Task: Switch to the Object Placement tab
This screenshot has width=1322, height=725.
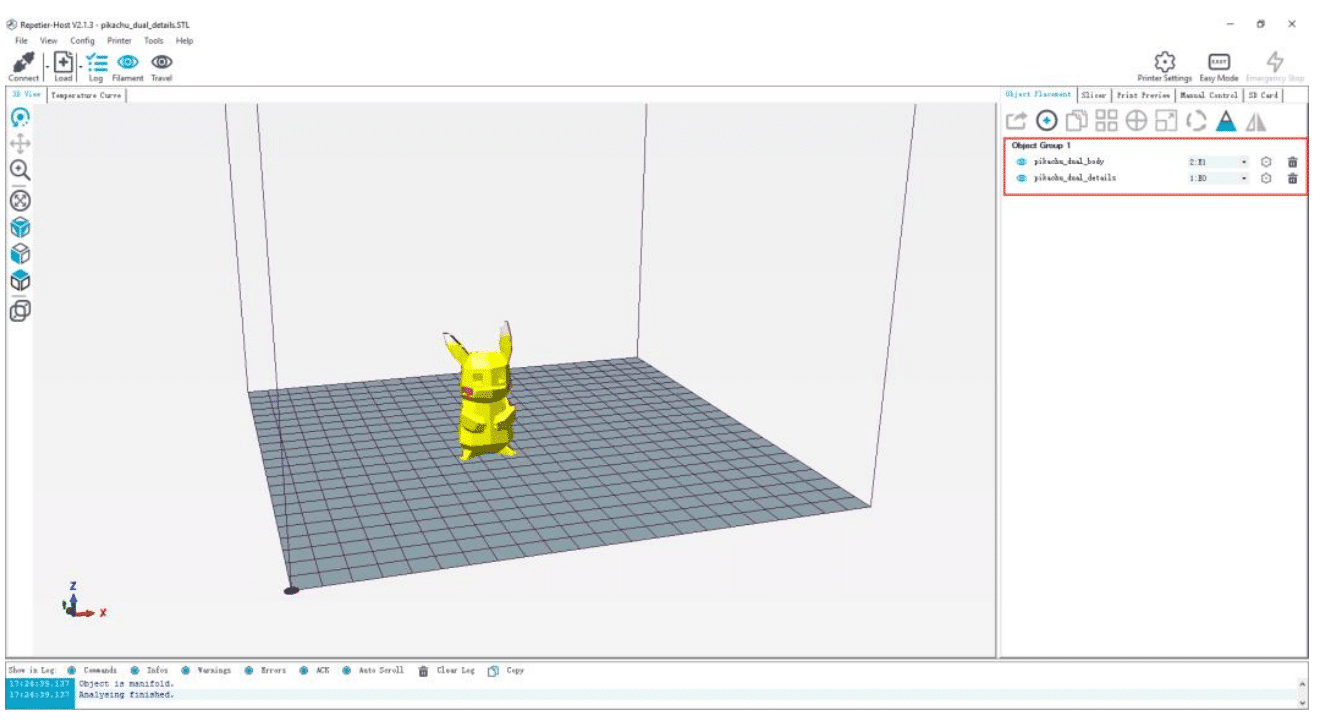Action: [x=1038, y=95]
